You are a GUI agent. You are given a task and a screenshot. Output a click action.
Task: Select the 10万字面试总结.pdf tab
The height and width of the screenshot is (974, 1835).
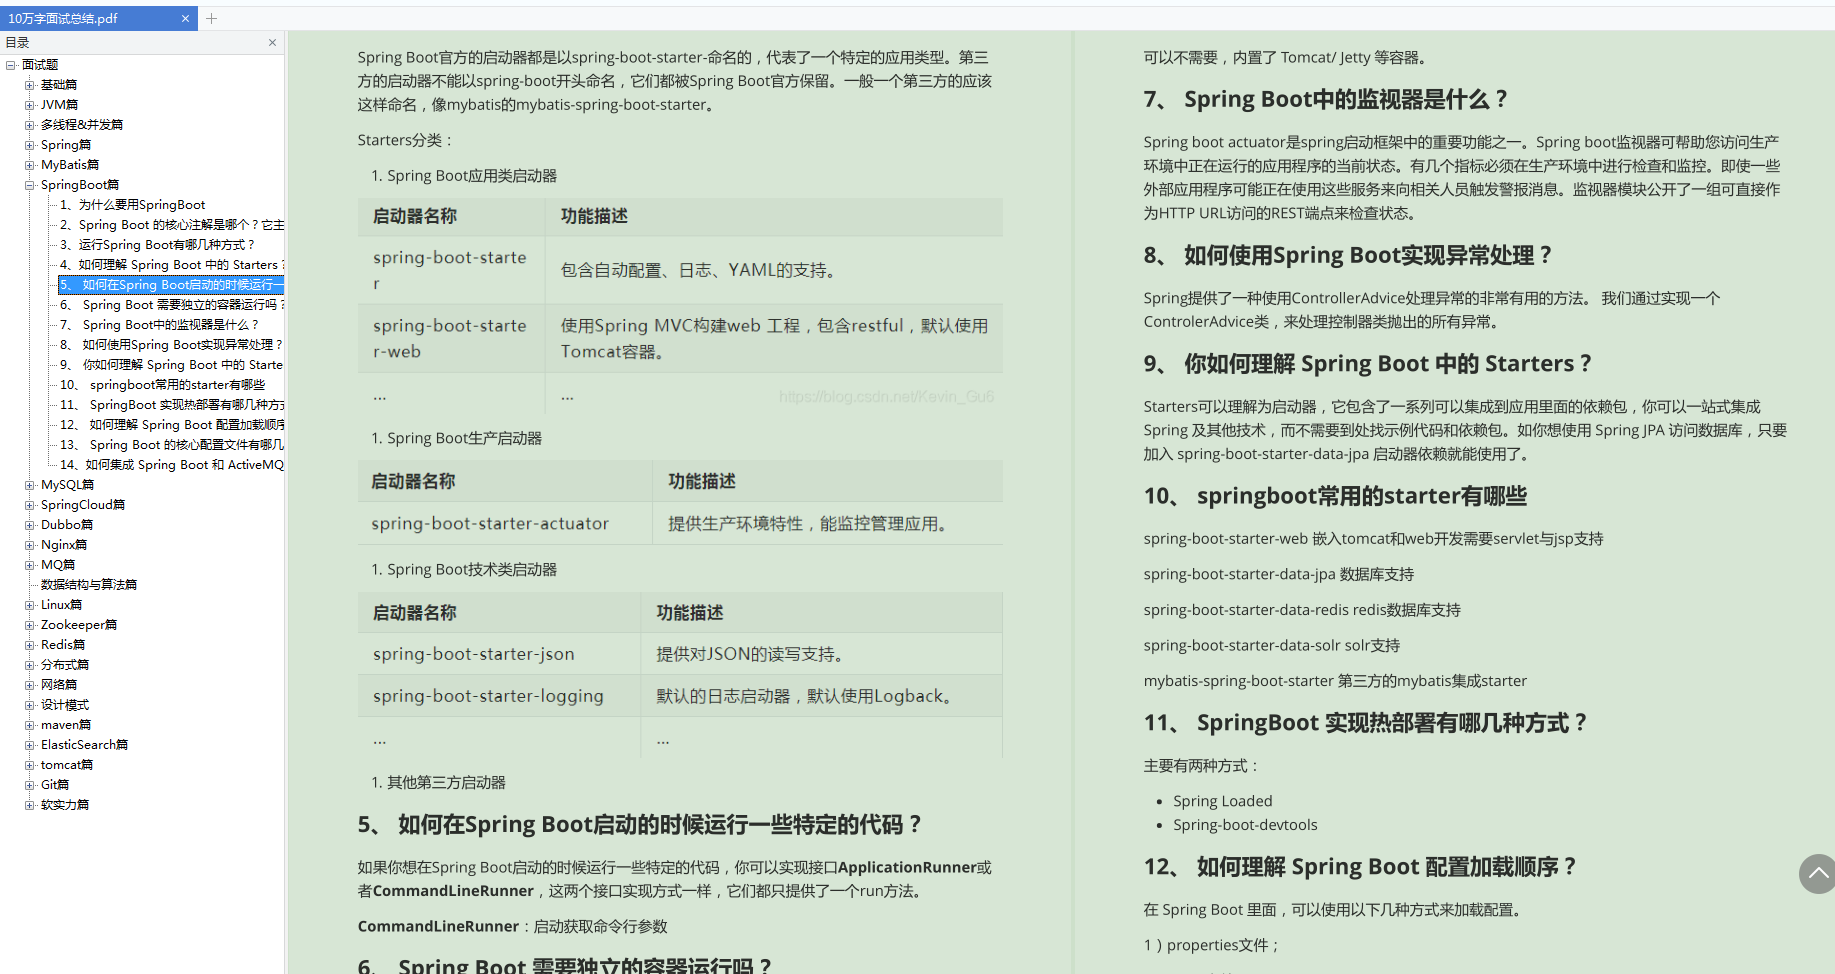(90, 19)
